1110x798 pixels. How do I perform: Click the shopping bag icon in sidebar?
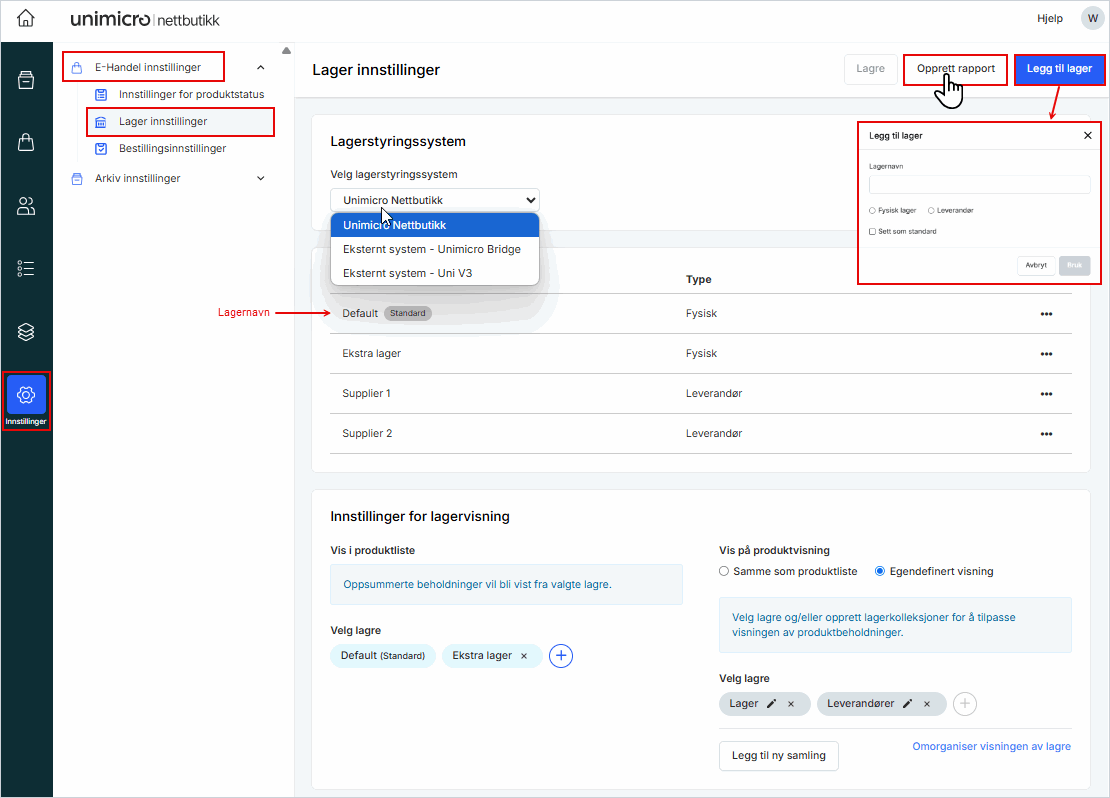click(x=26, y=143)
